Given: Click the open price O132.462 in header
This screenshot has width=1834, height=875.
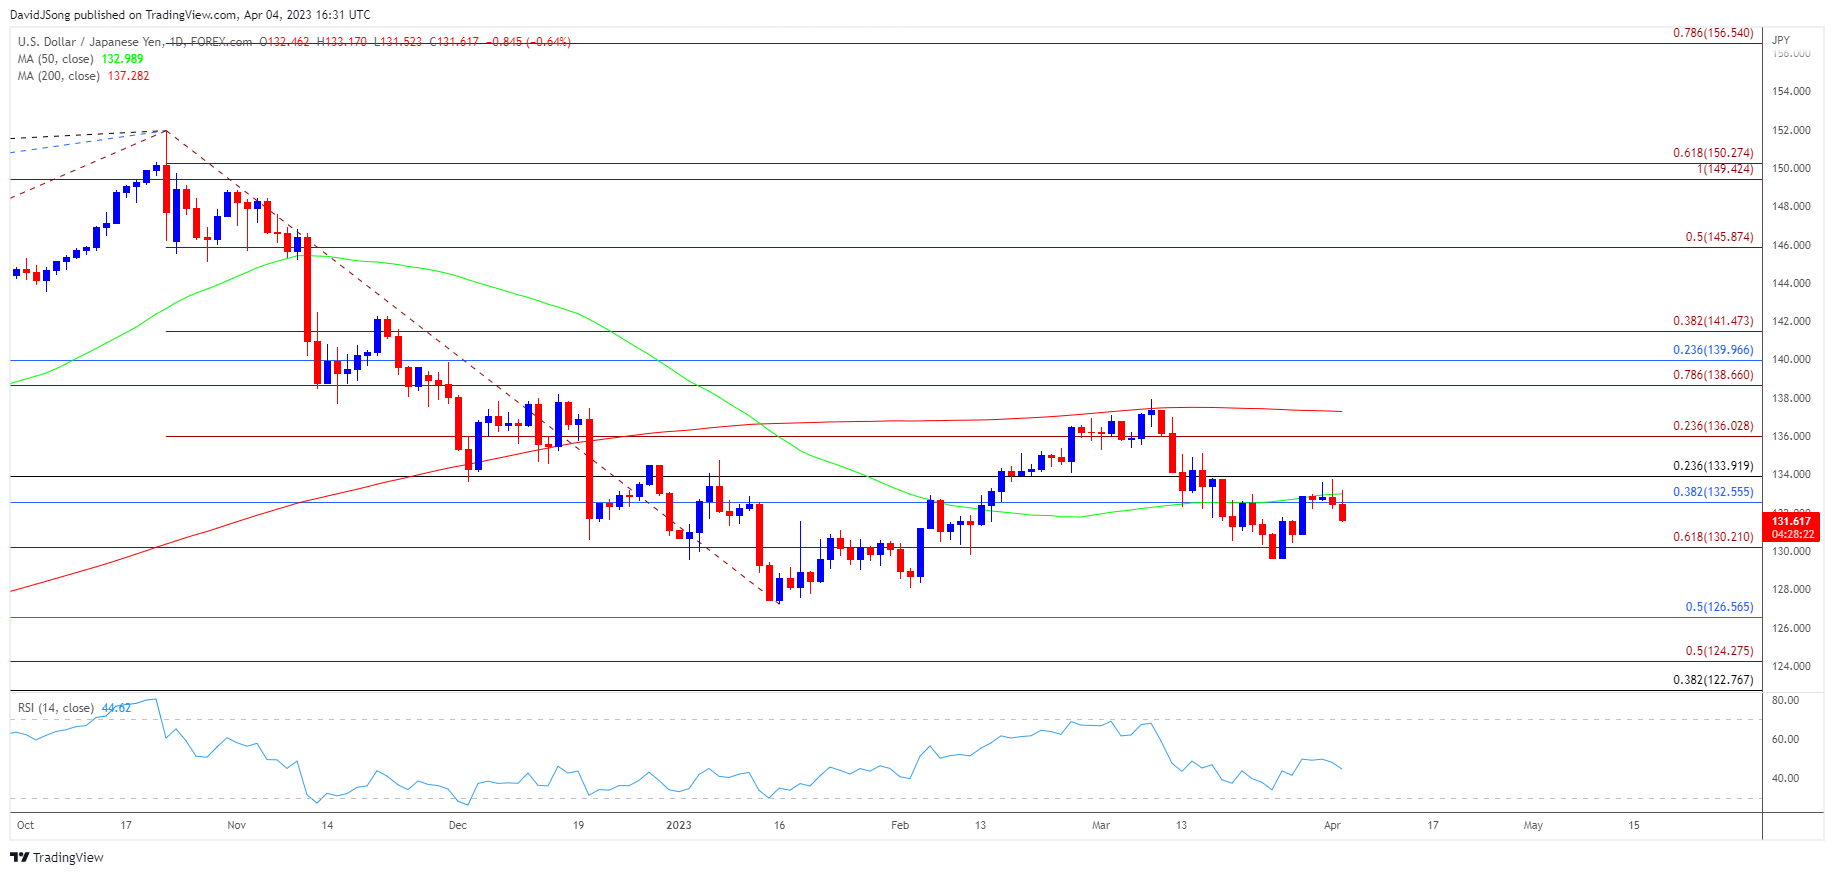Looking at the screenshot, I should (x=285, y=42).
